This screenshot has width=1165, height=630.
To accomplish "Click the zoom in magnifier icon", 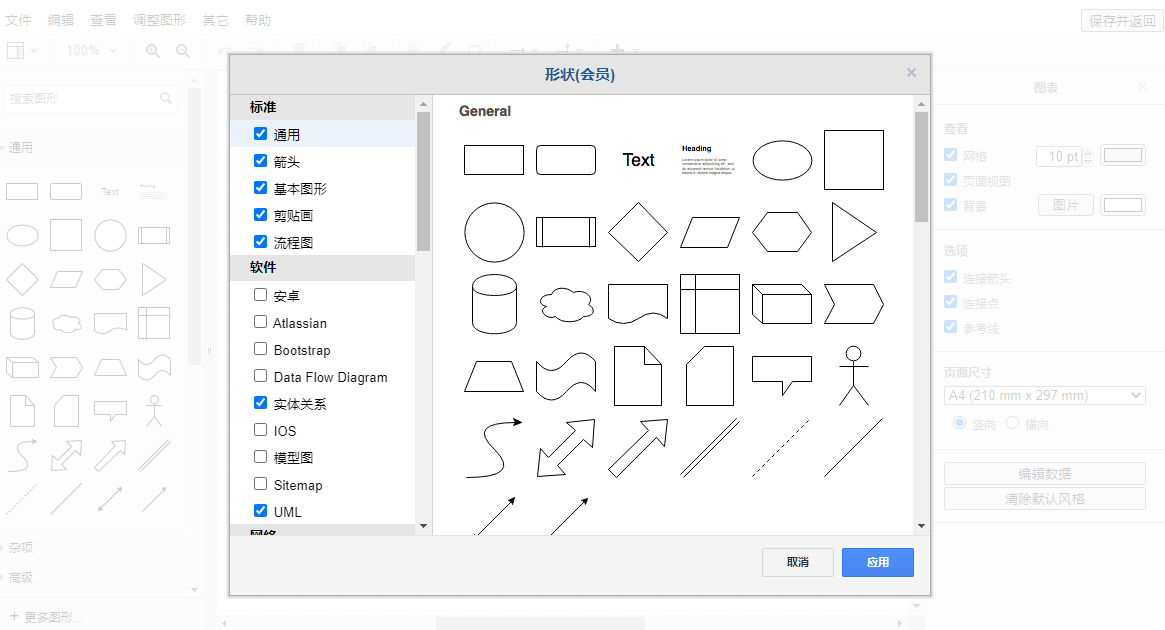I will click(152, 51).
